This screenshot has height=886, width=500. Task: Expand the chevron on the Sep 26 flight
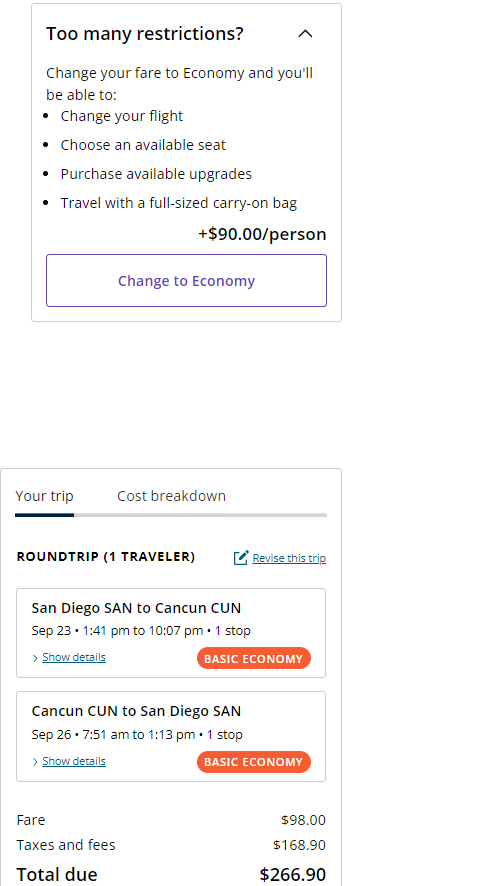[x=36, y=762]
